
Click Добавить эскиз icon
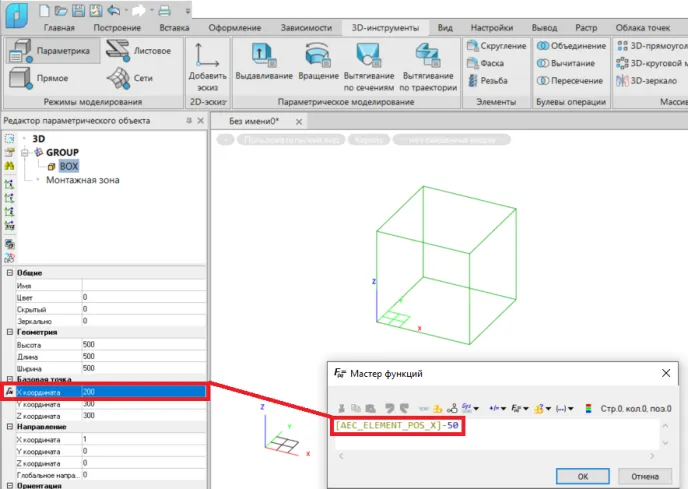pyautogui.click(x=208, y=57)
